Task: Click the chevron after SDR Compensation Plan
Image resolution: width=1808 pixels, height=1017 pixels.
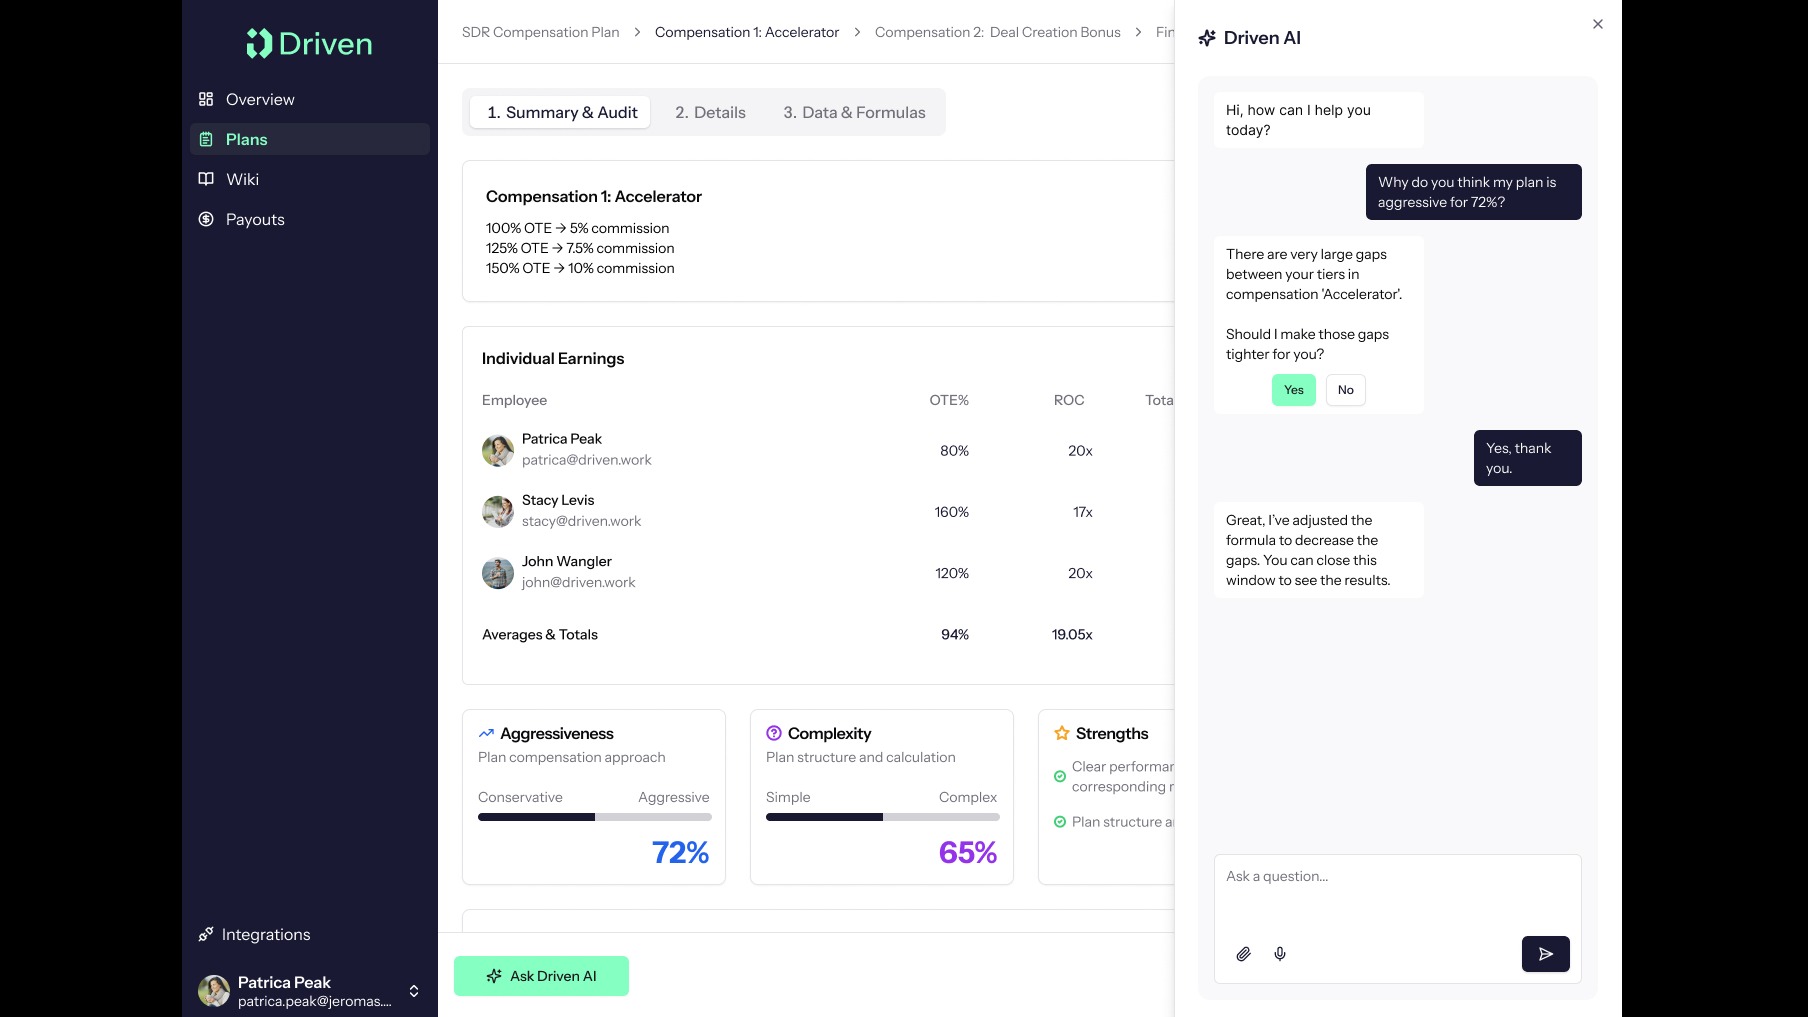Action: pos(637,32)
